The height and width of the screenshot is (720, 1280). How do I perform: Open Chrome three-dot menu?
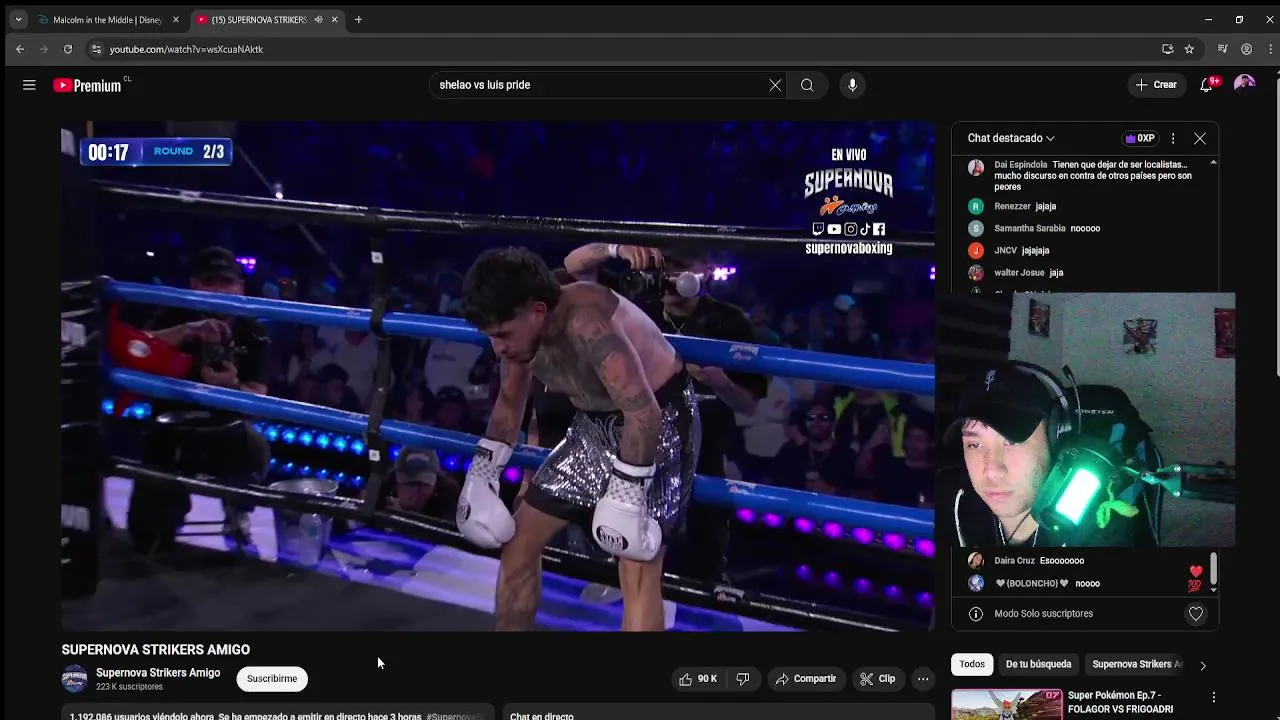(1270, 49)
